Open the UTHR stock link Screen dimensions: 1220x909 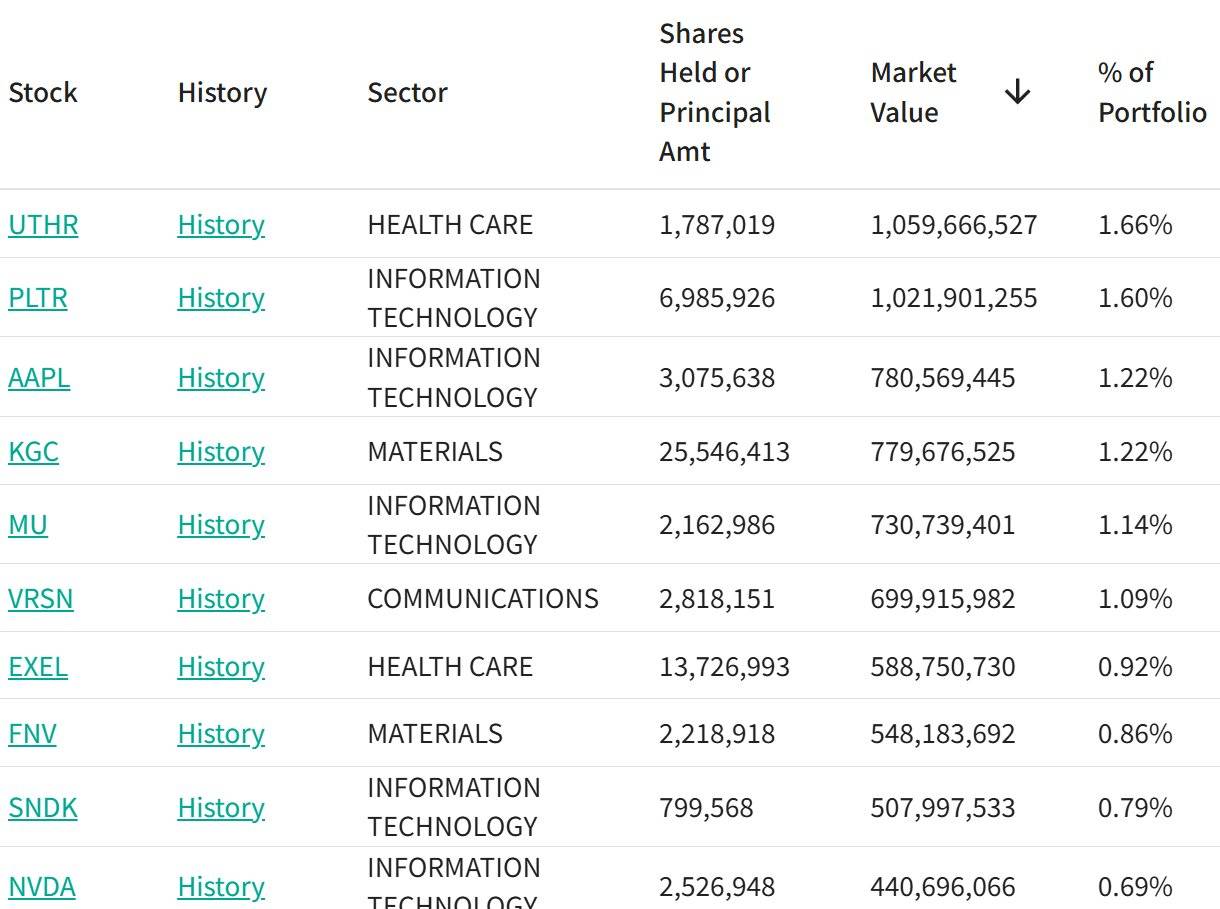coord(43,224)
